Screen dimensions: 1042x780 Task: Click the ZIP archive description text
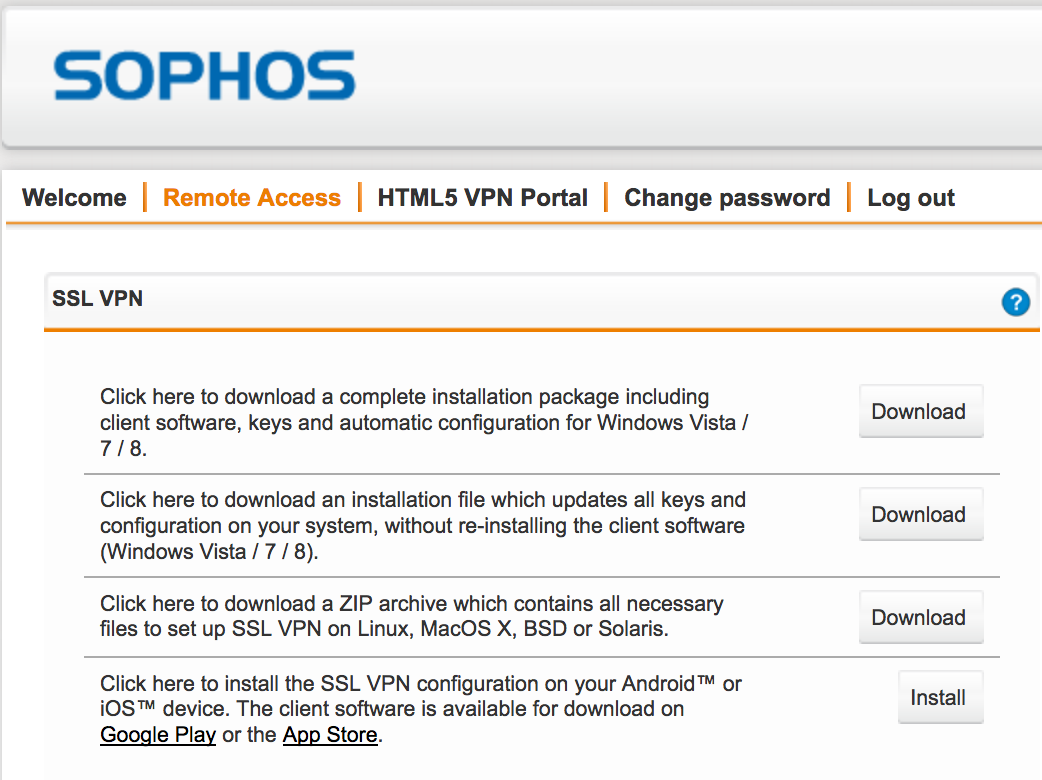(x=412, y=616)
